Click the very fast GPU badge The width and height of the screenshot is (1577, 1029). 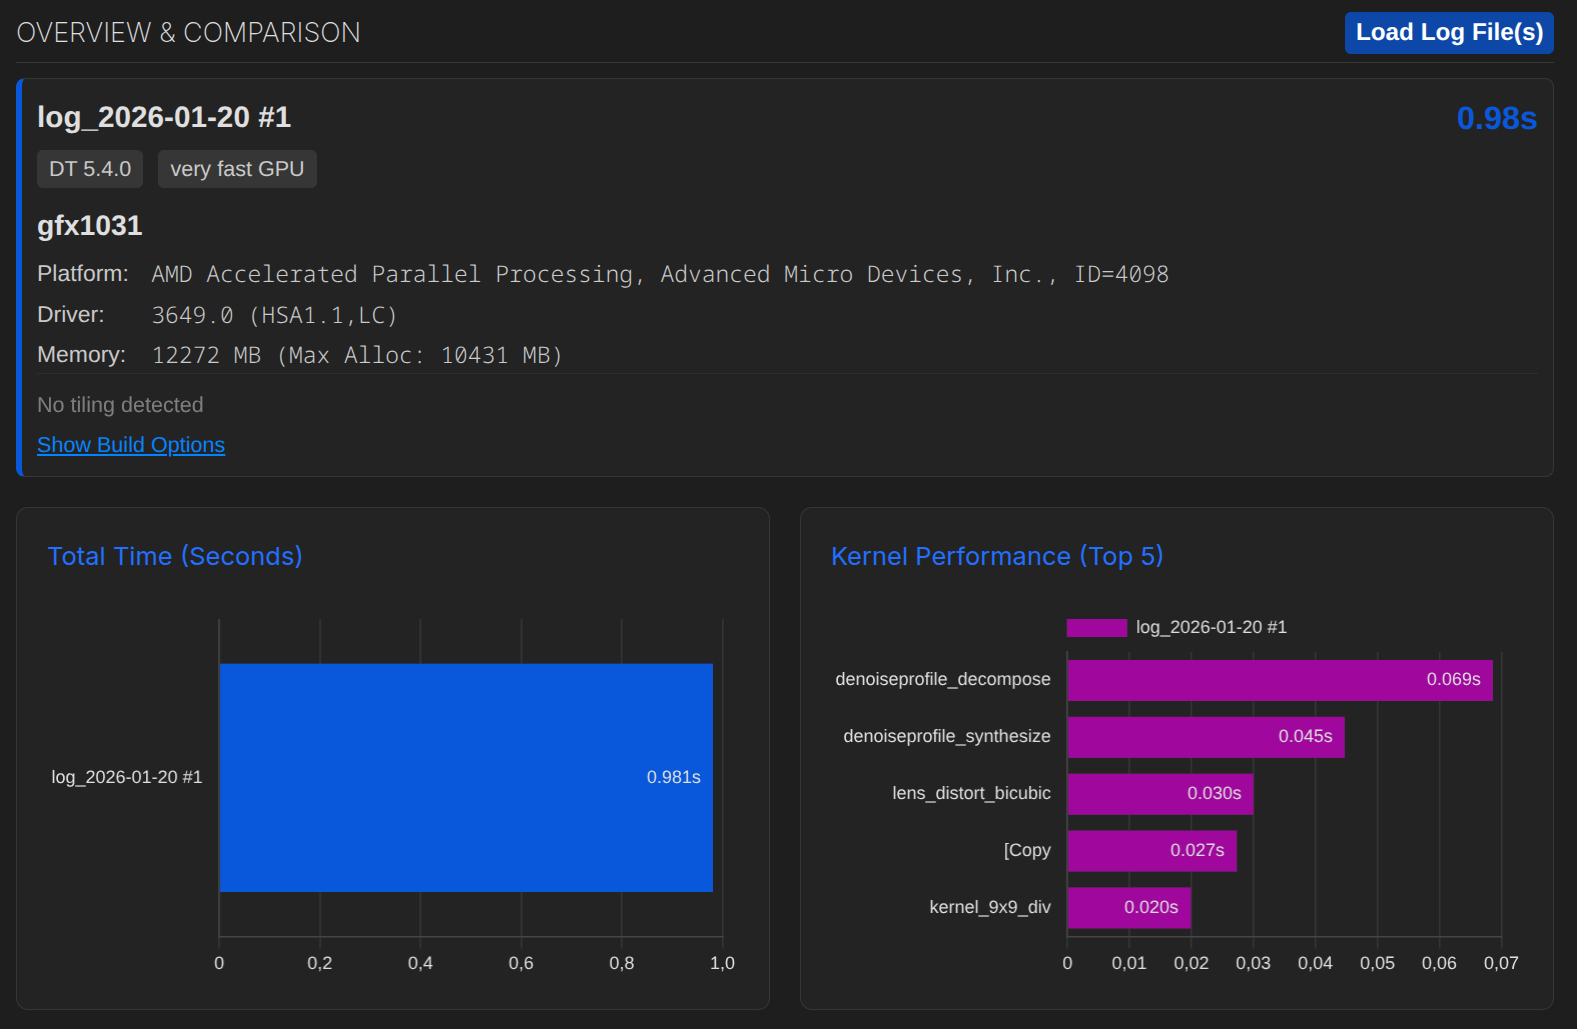(237, 169)
